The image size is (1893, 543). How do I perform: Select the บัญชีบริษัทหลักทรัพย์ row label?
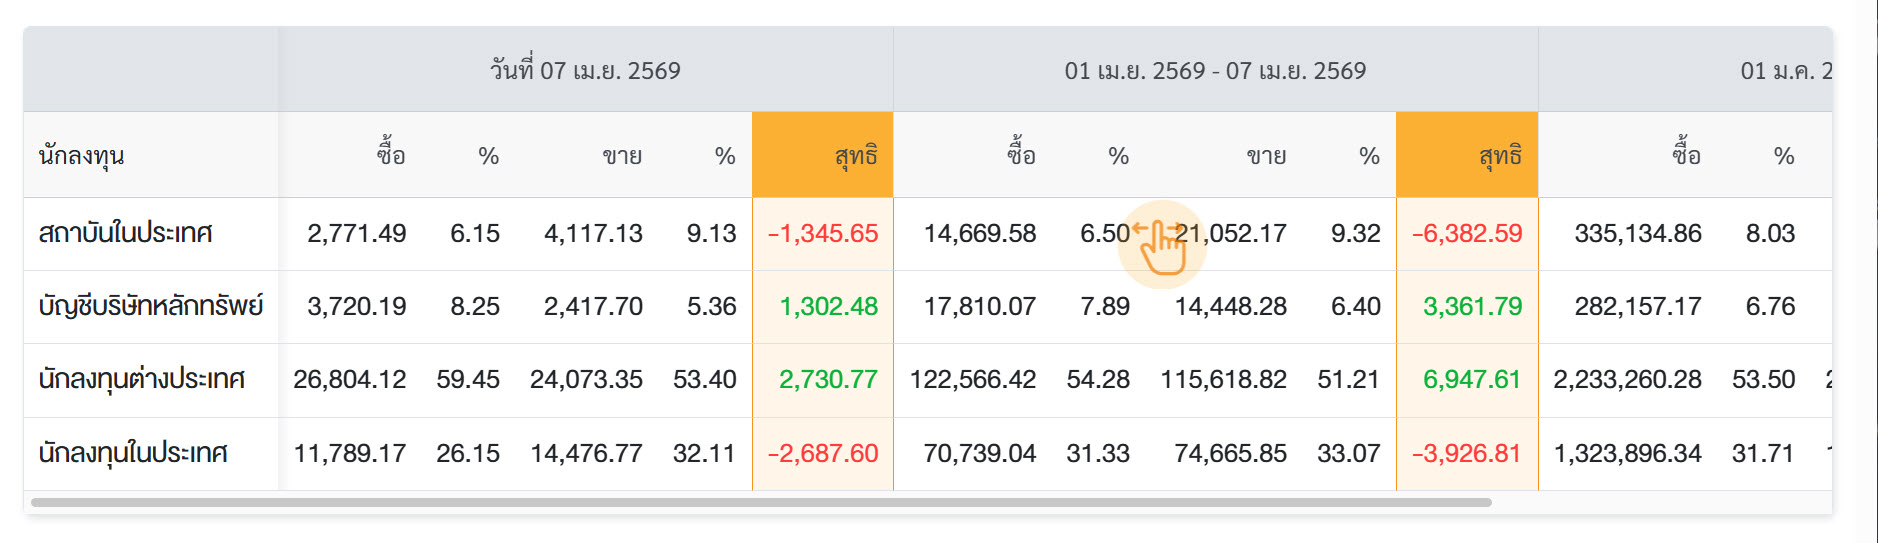pos(151,307)
